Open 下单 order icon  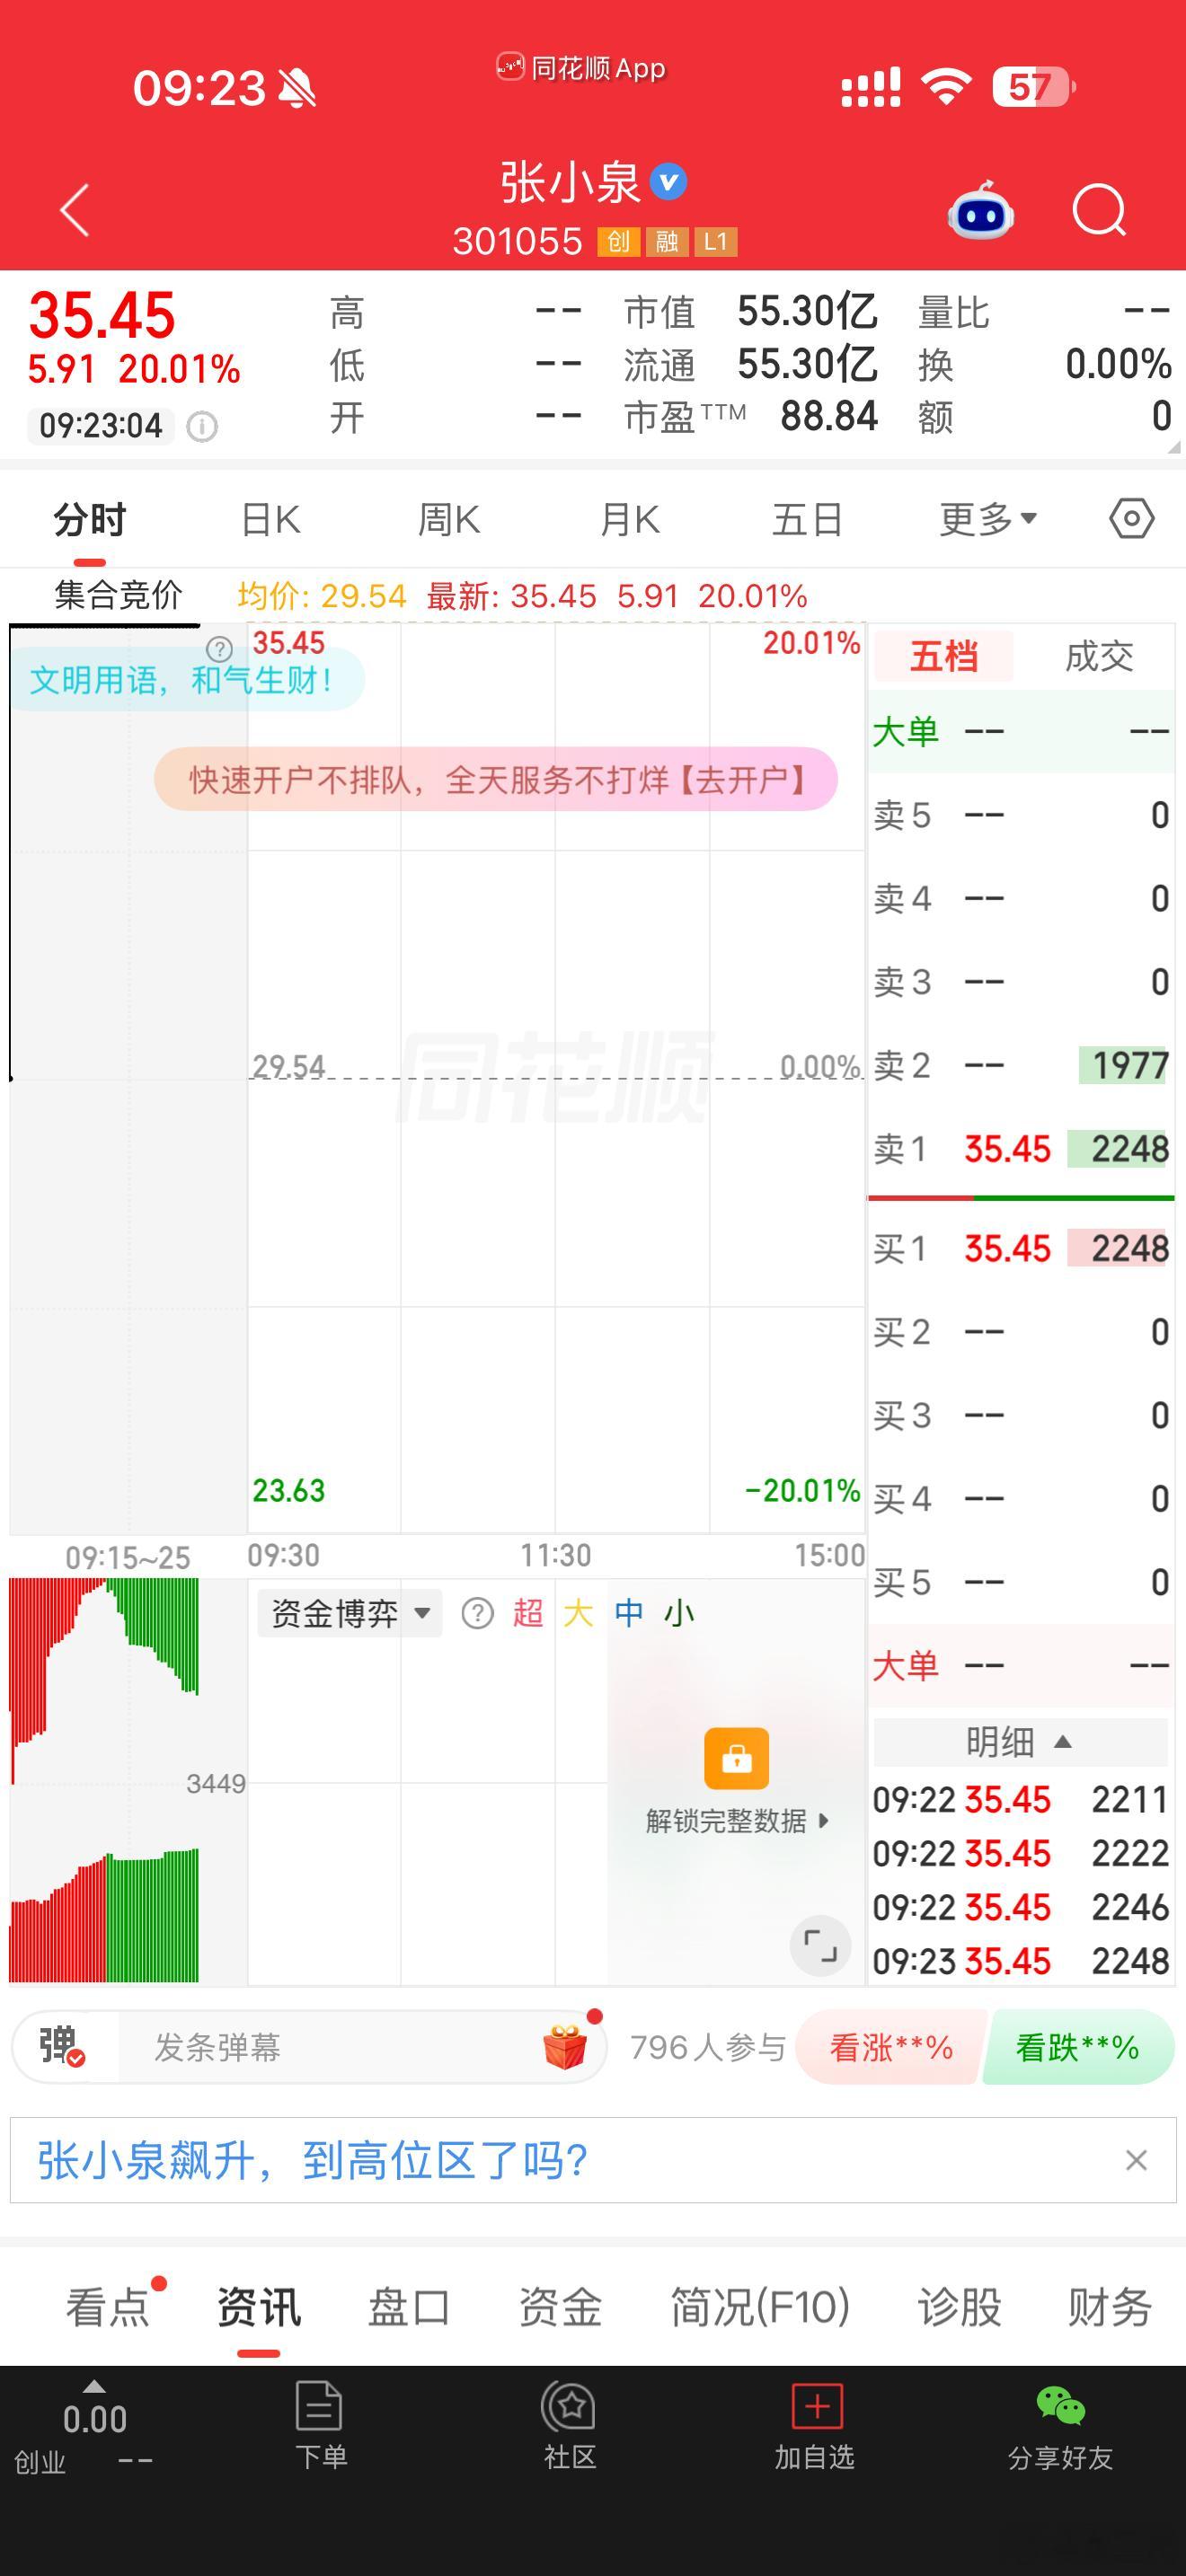(x=320, y=2426)
